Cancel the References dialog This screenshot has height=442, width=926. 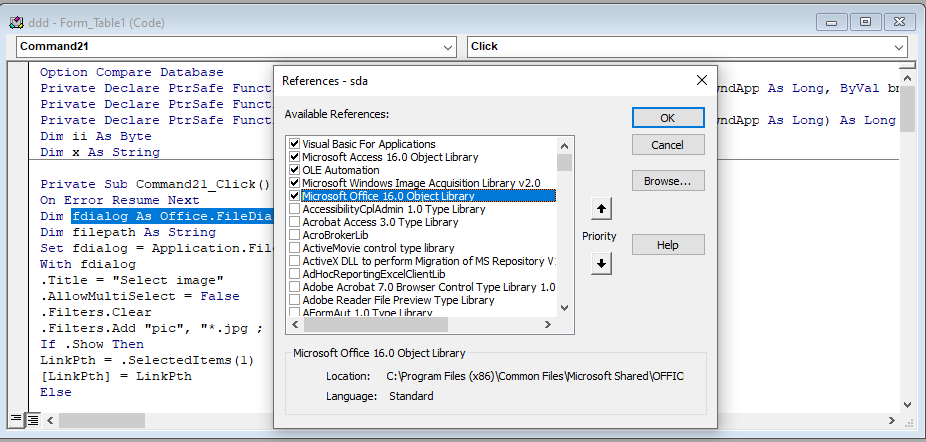pos(667,145)
